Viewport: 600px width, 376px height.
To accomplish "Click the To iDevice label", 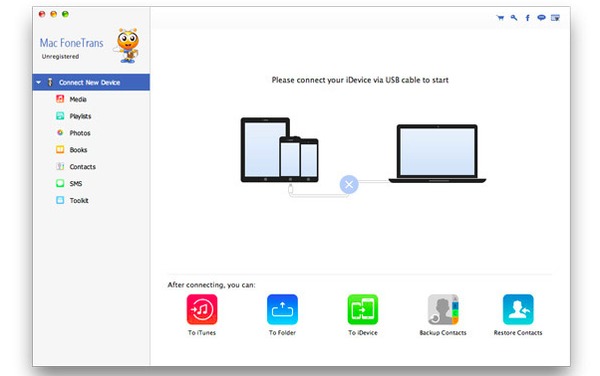I will click(x=363, y=333).
